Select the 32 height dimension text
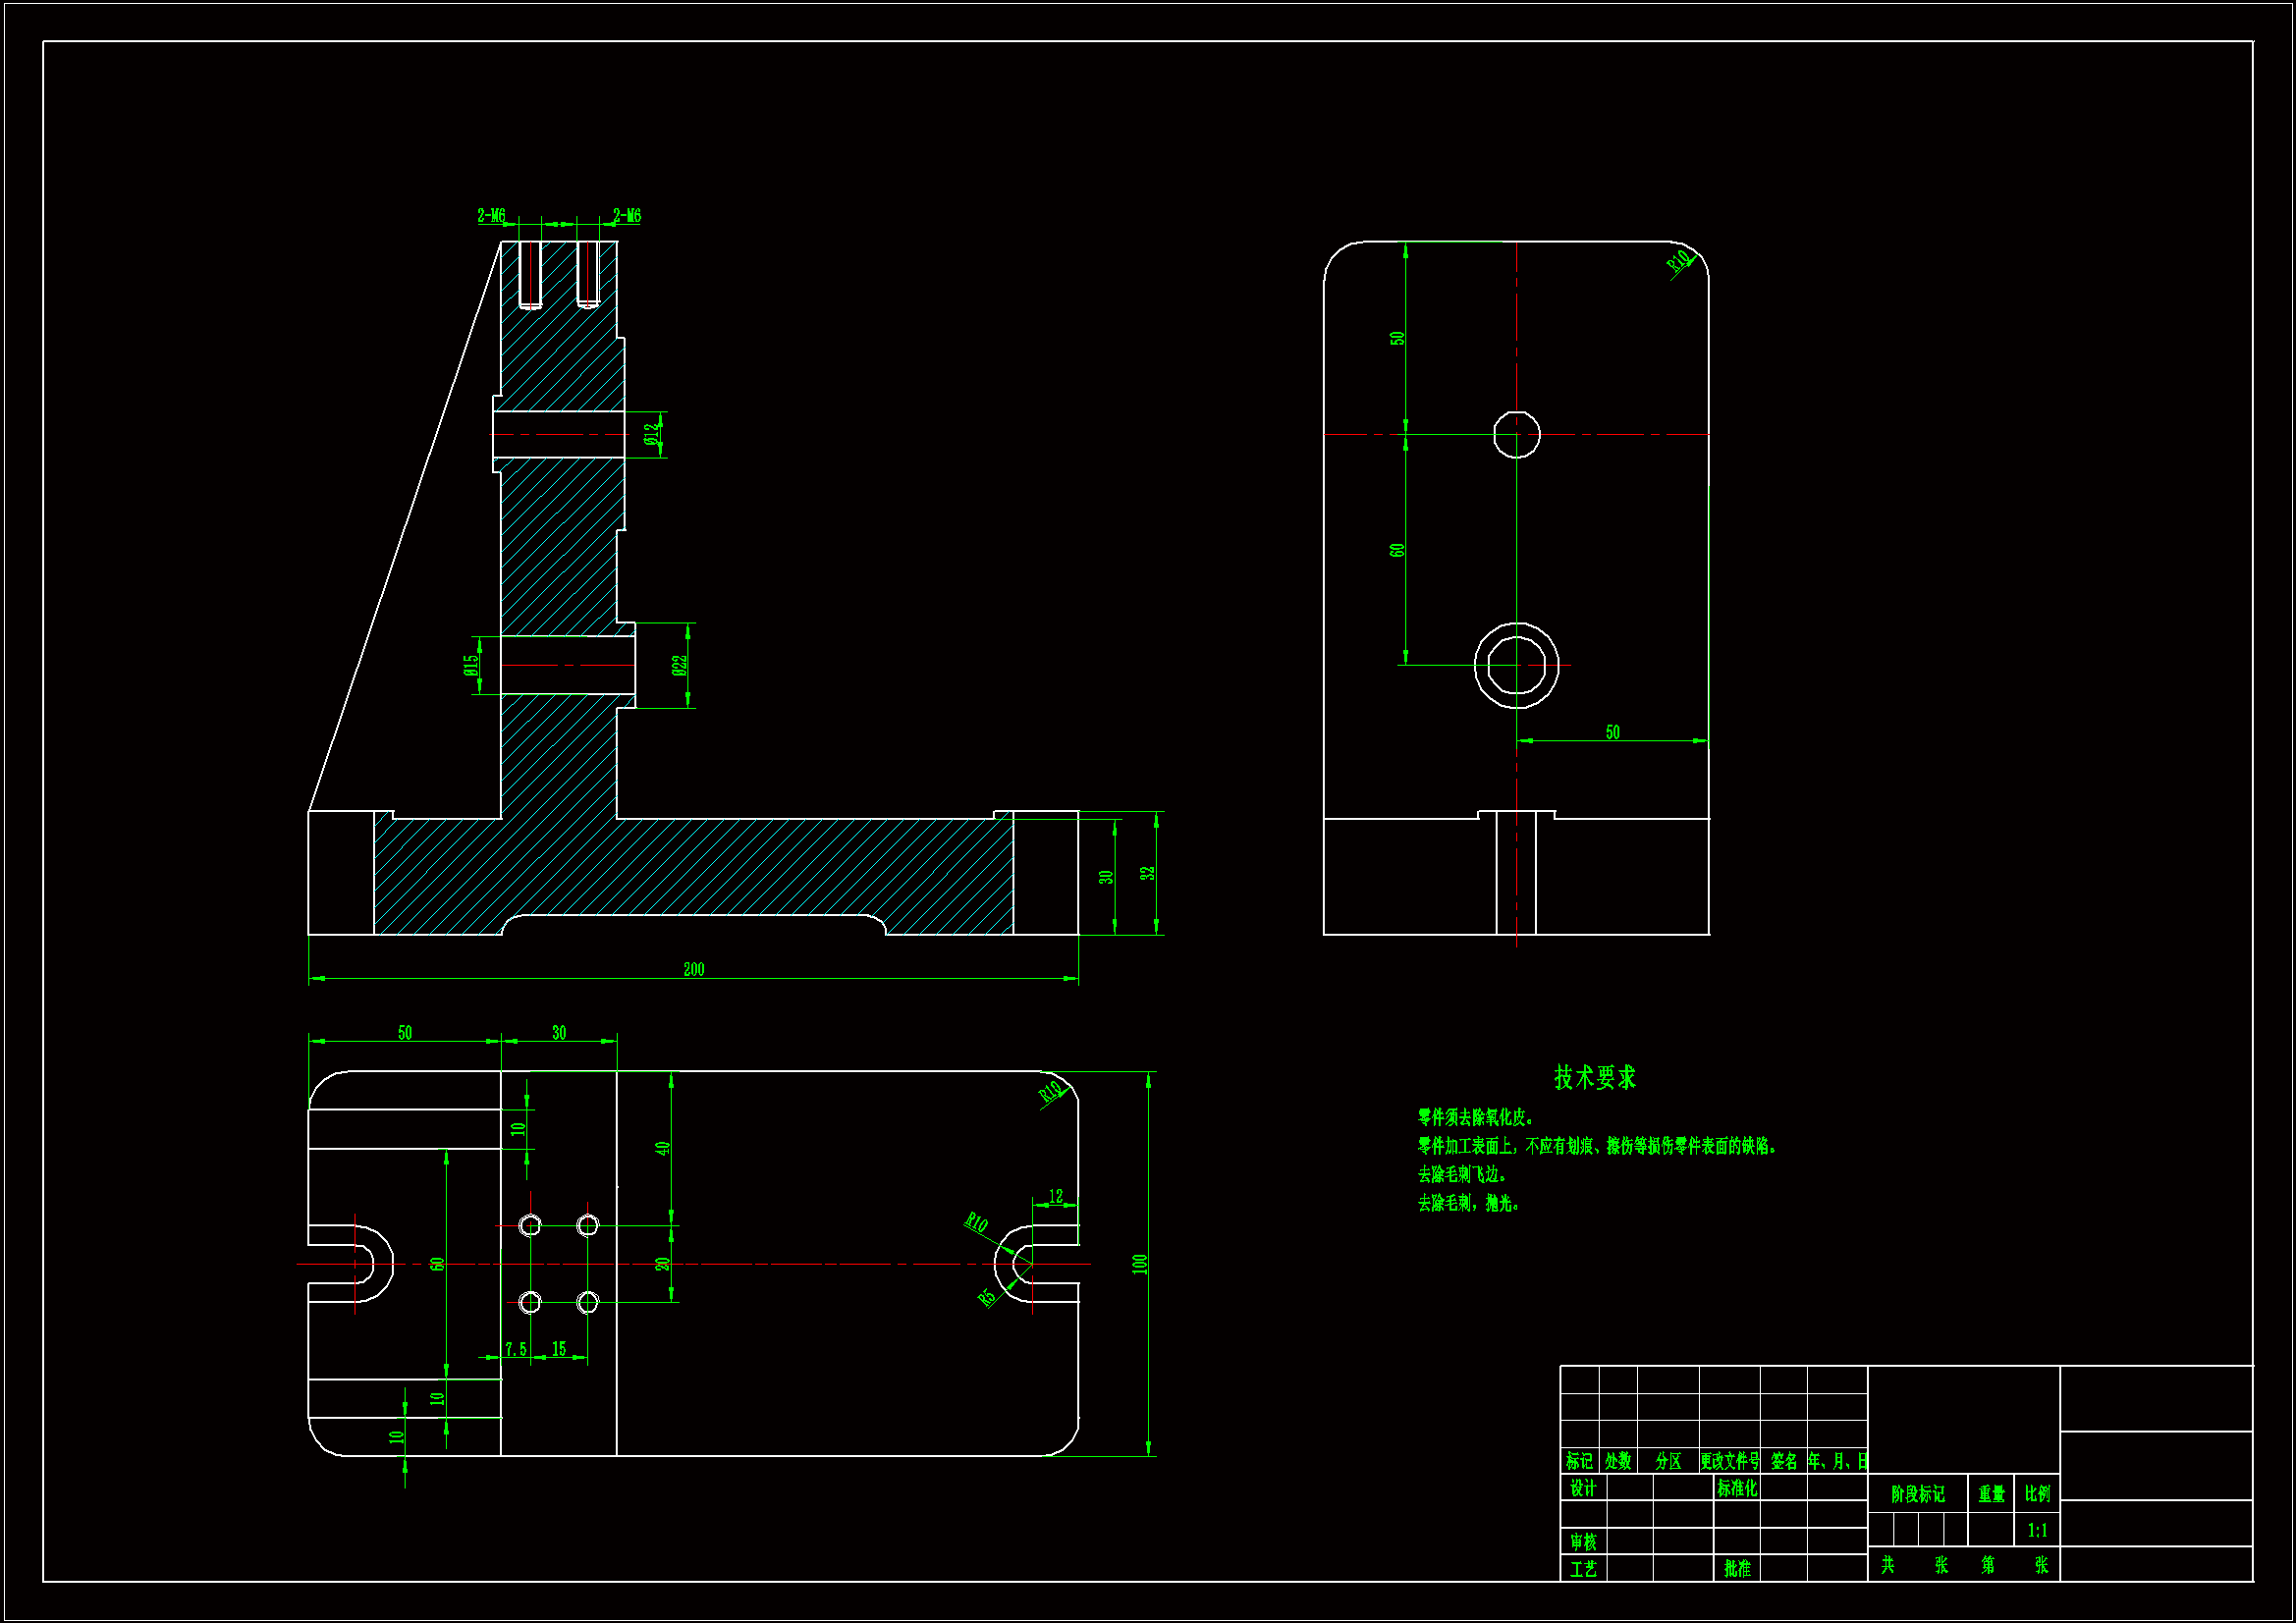 coord(1147,873)
